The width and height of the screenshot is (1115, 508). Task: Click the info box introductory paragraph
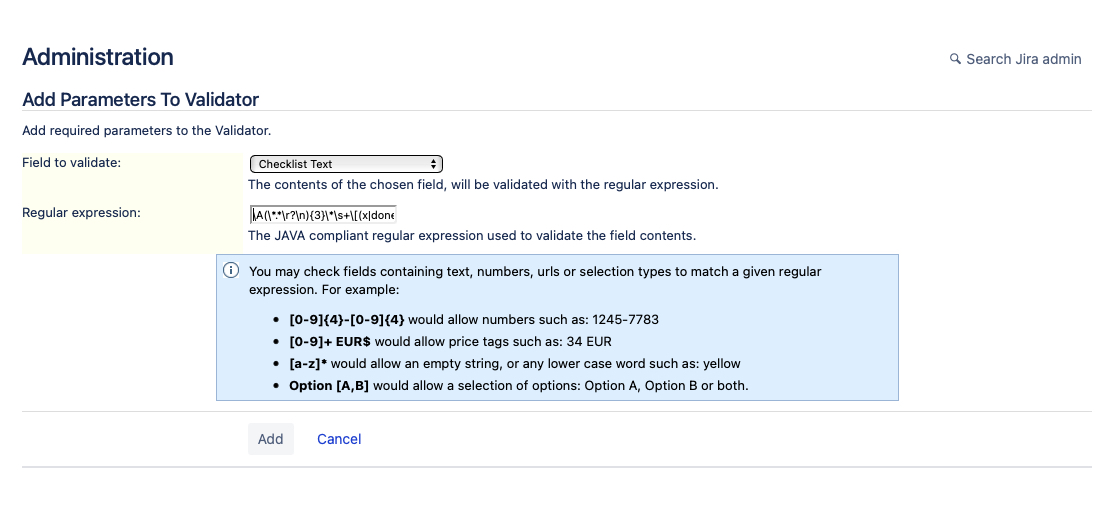(x=535, y=280)
